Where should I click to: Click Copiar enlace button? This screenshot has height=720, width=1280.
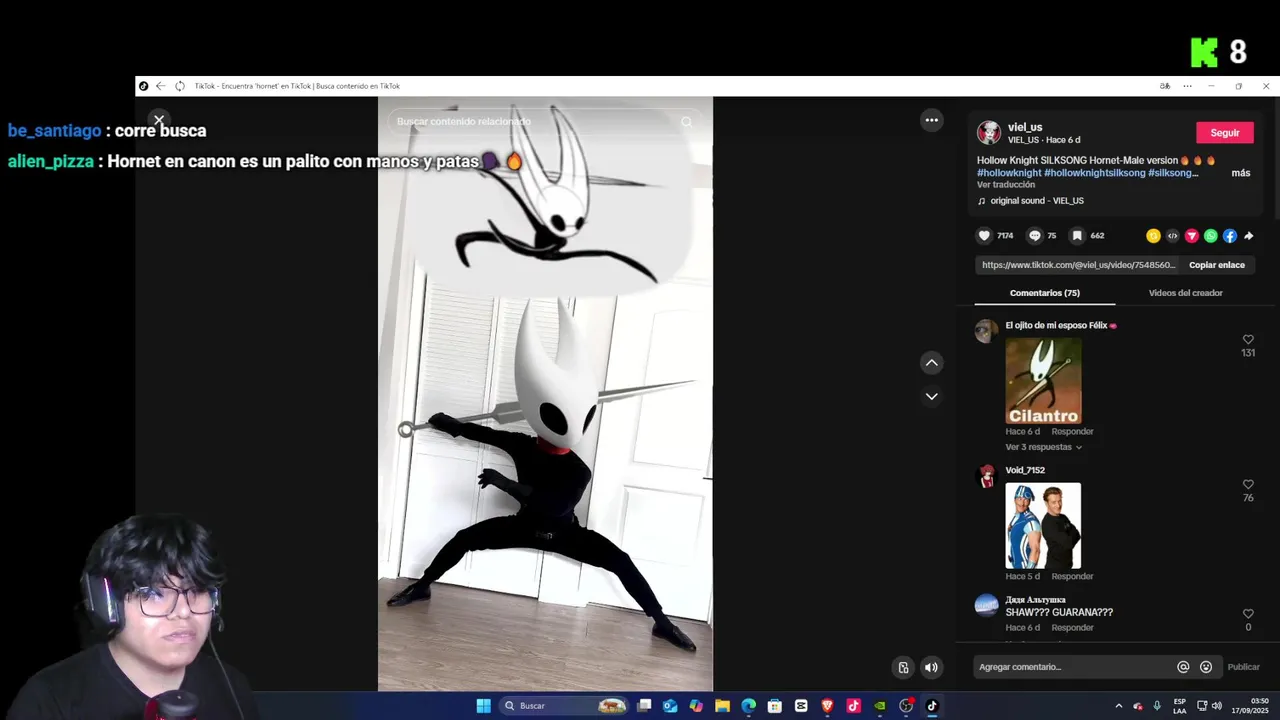[1216, 265]
